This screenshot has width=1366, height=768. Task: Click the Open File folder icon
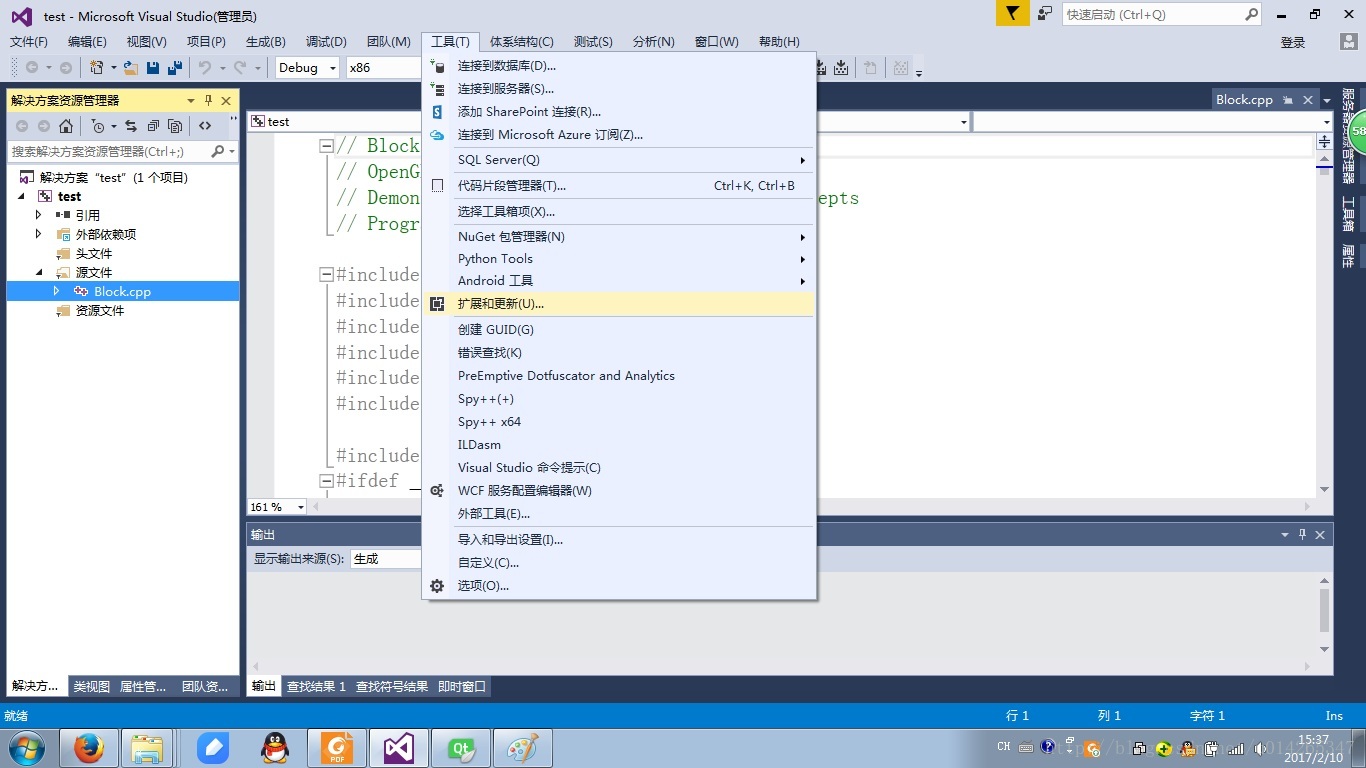coord(131,68)
